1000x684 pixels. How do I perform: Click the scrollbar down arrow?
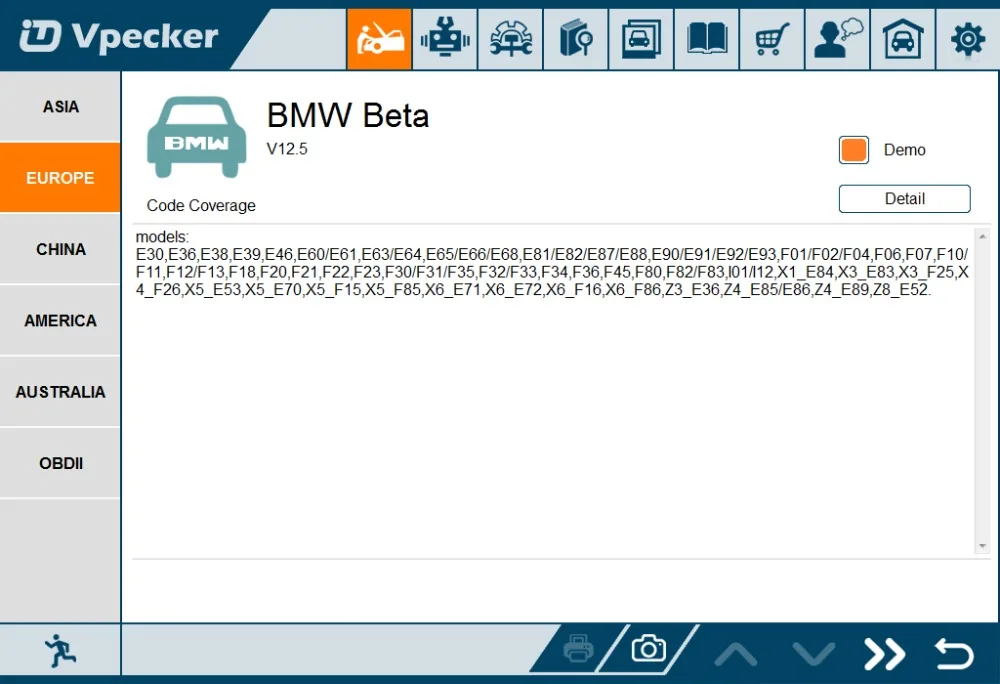point(982,546)
